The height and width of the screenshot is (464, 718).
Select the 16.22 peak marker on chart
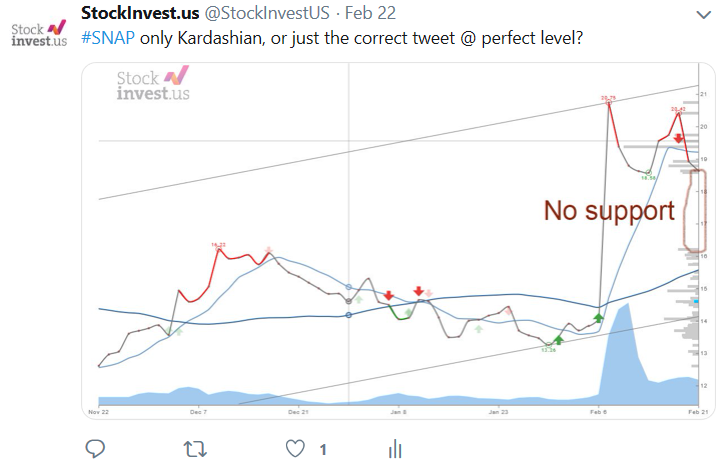[x=218, y=249]
